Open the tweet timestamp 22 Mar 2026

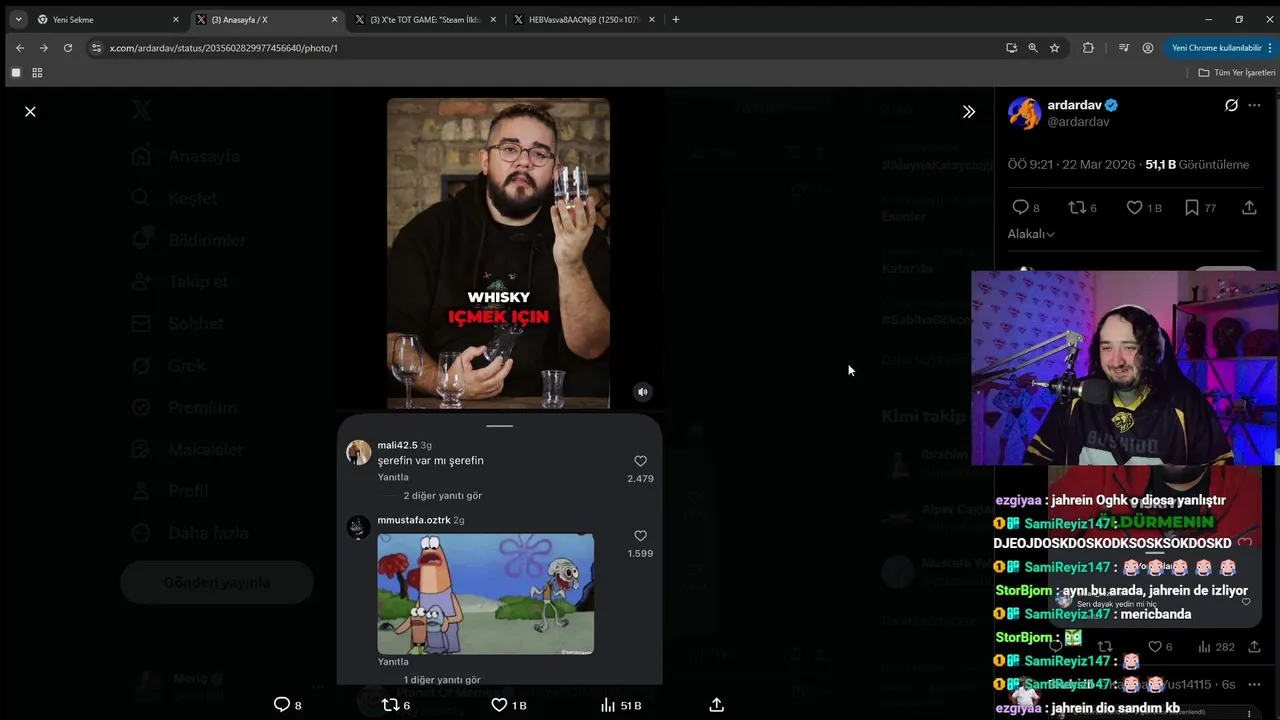[x=1071, y=164]
